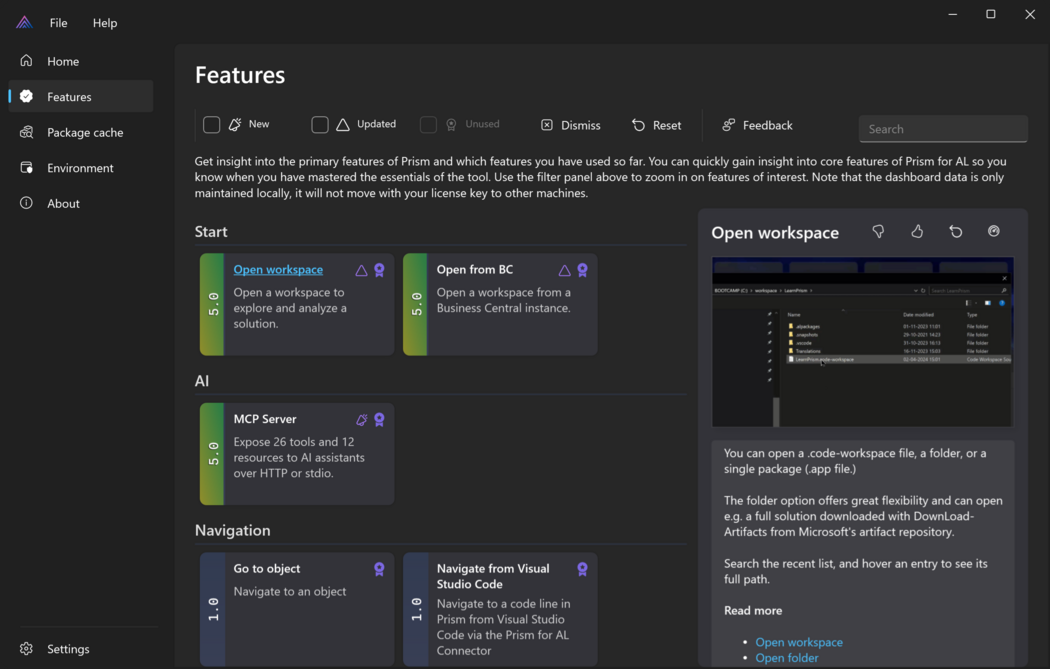Click award ribbon icon on Open workspace card
This screenshot has height=669, width=1050.
(x=379, y=270)
